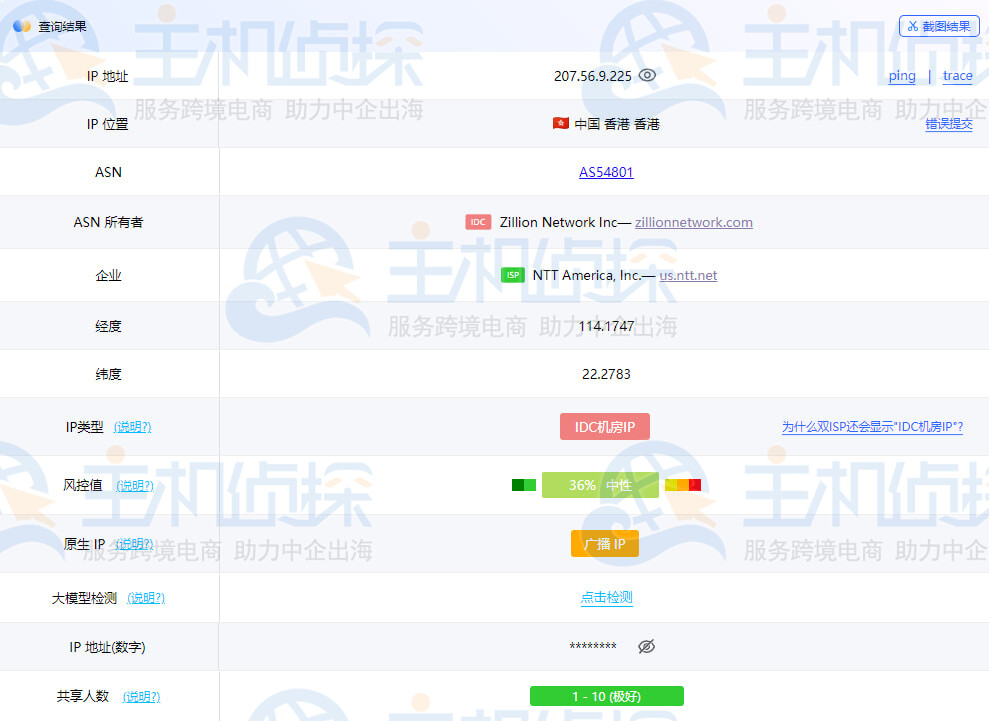Click the query result logo icon

tap(22, 26)
